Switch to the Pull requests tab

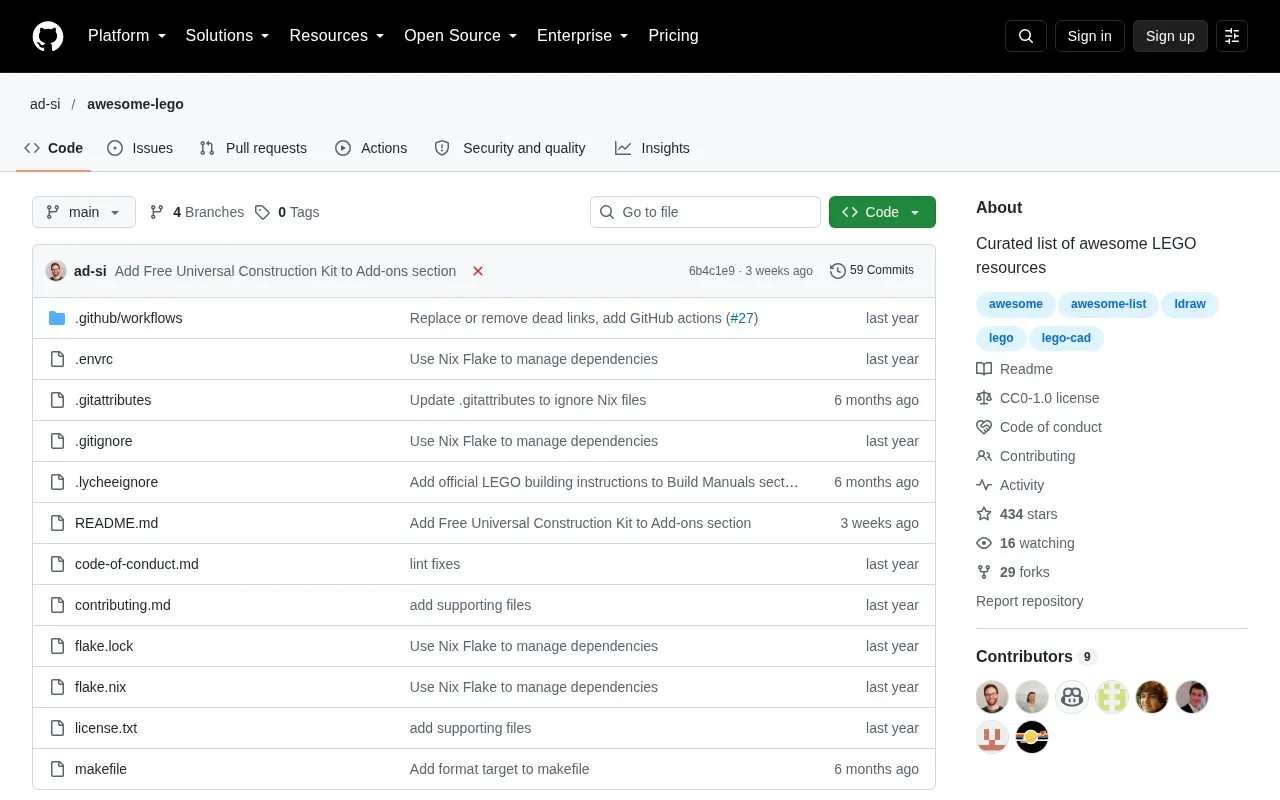[x=253, y=148]
